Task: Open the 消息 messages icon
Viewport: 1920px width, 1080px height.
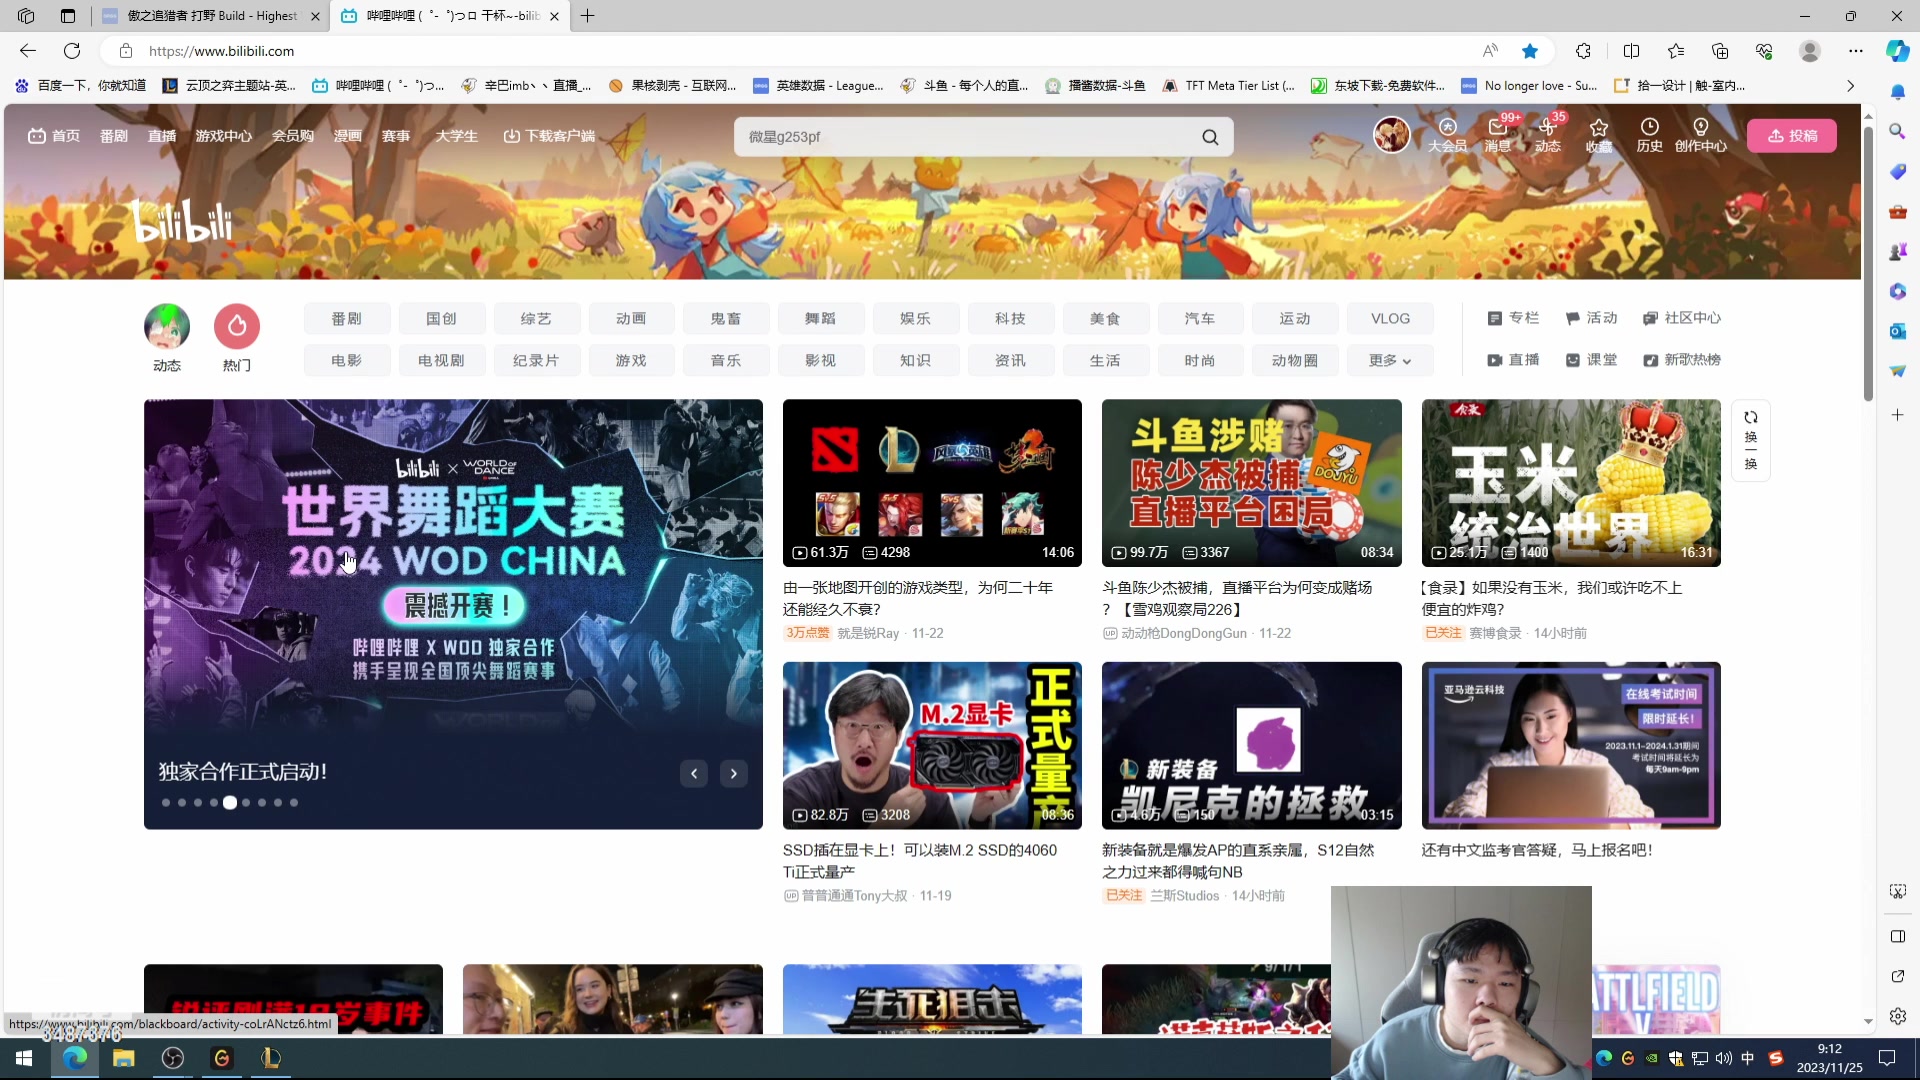Action: pos(1497,135)
